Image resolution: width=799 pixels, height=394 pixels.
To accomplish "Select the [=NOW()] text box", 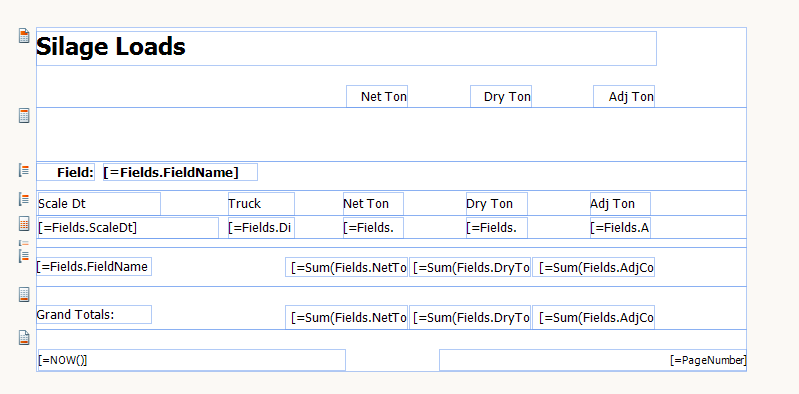I will click(x=192, y=360).
